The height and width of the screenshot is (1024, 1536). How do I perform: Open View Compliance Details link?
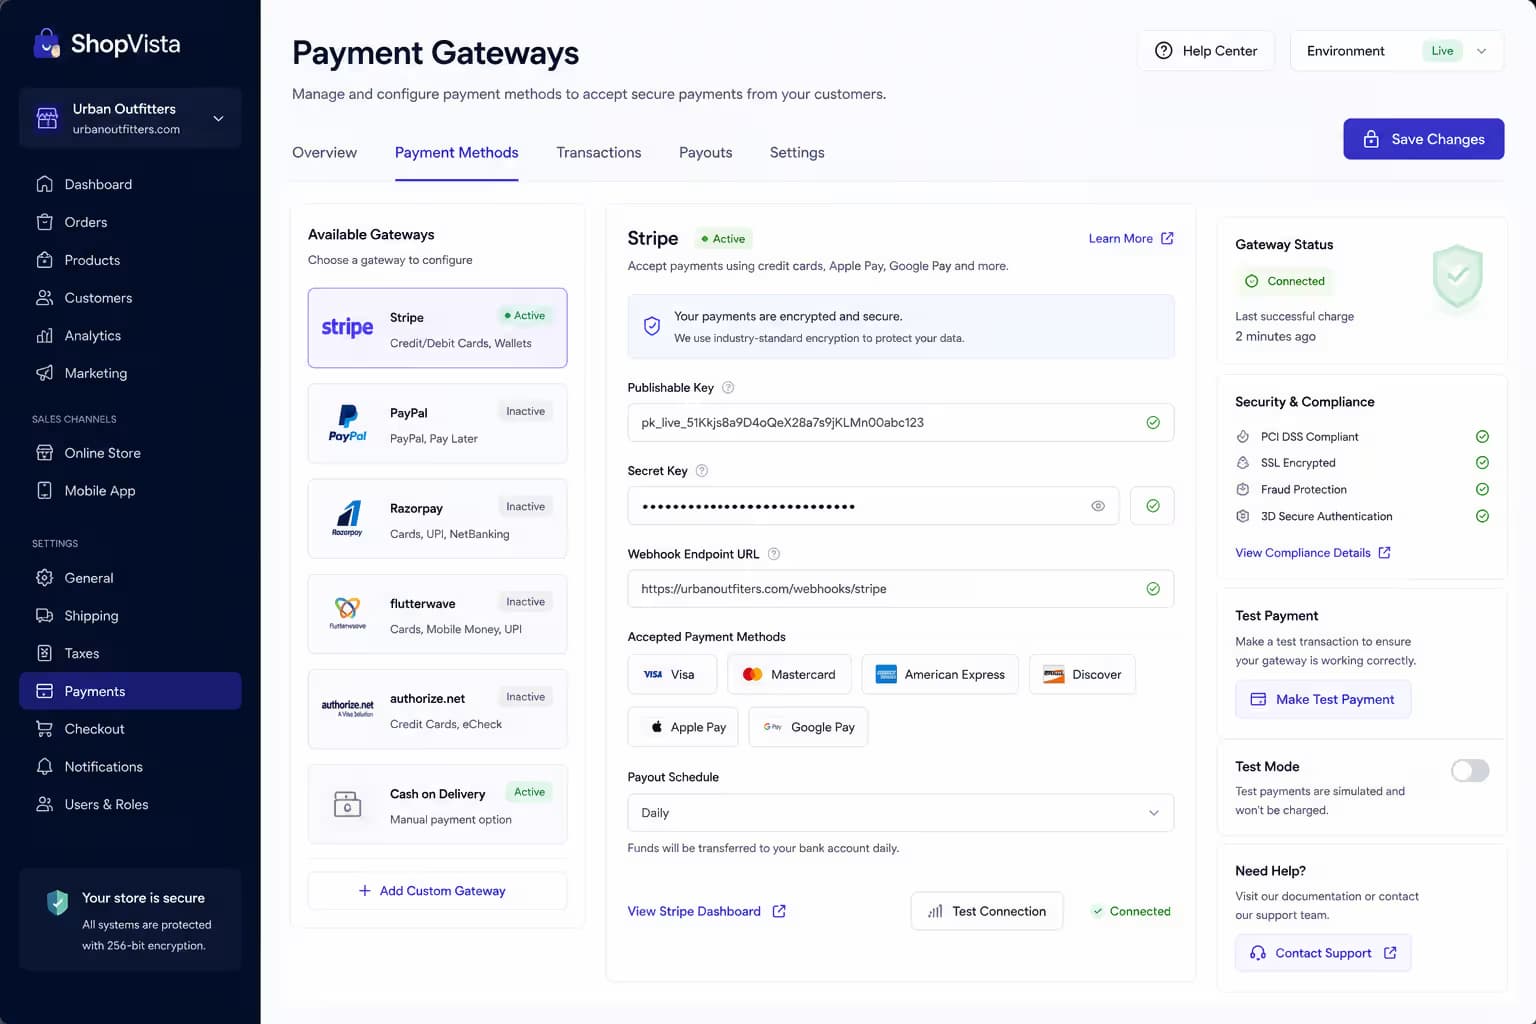point(1312,553)
